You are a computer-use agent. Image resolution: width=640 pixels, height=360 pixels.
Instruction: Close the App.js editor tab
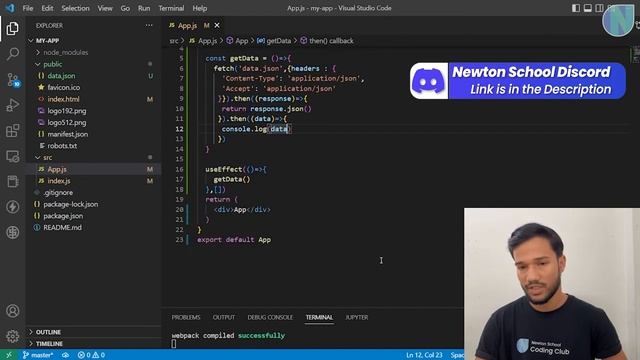217,25
